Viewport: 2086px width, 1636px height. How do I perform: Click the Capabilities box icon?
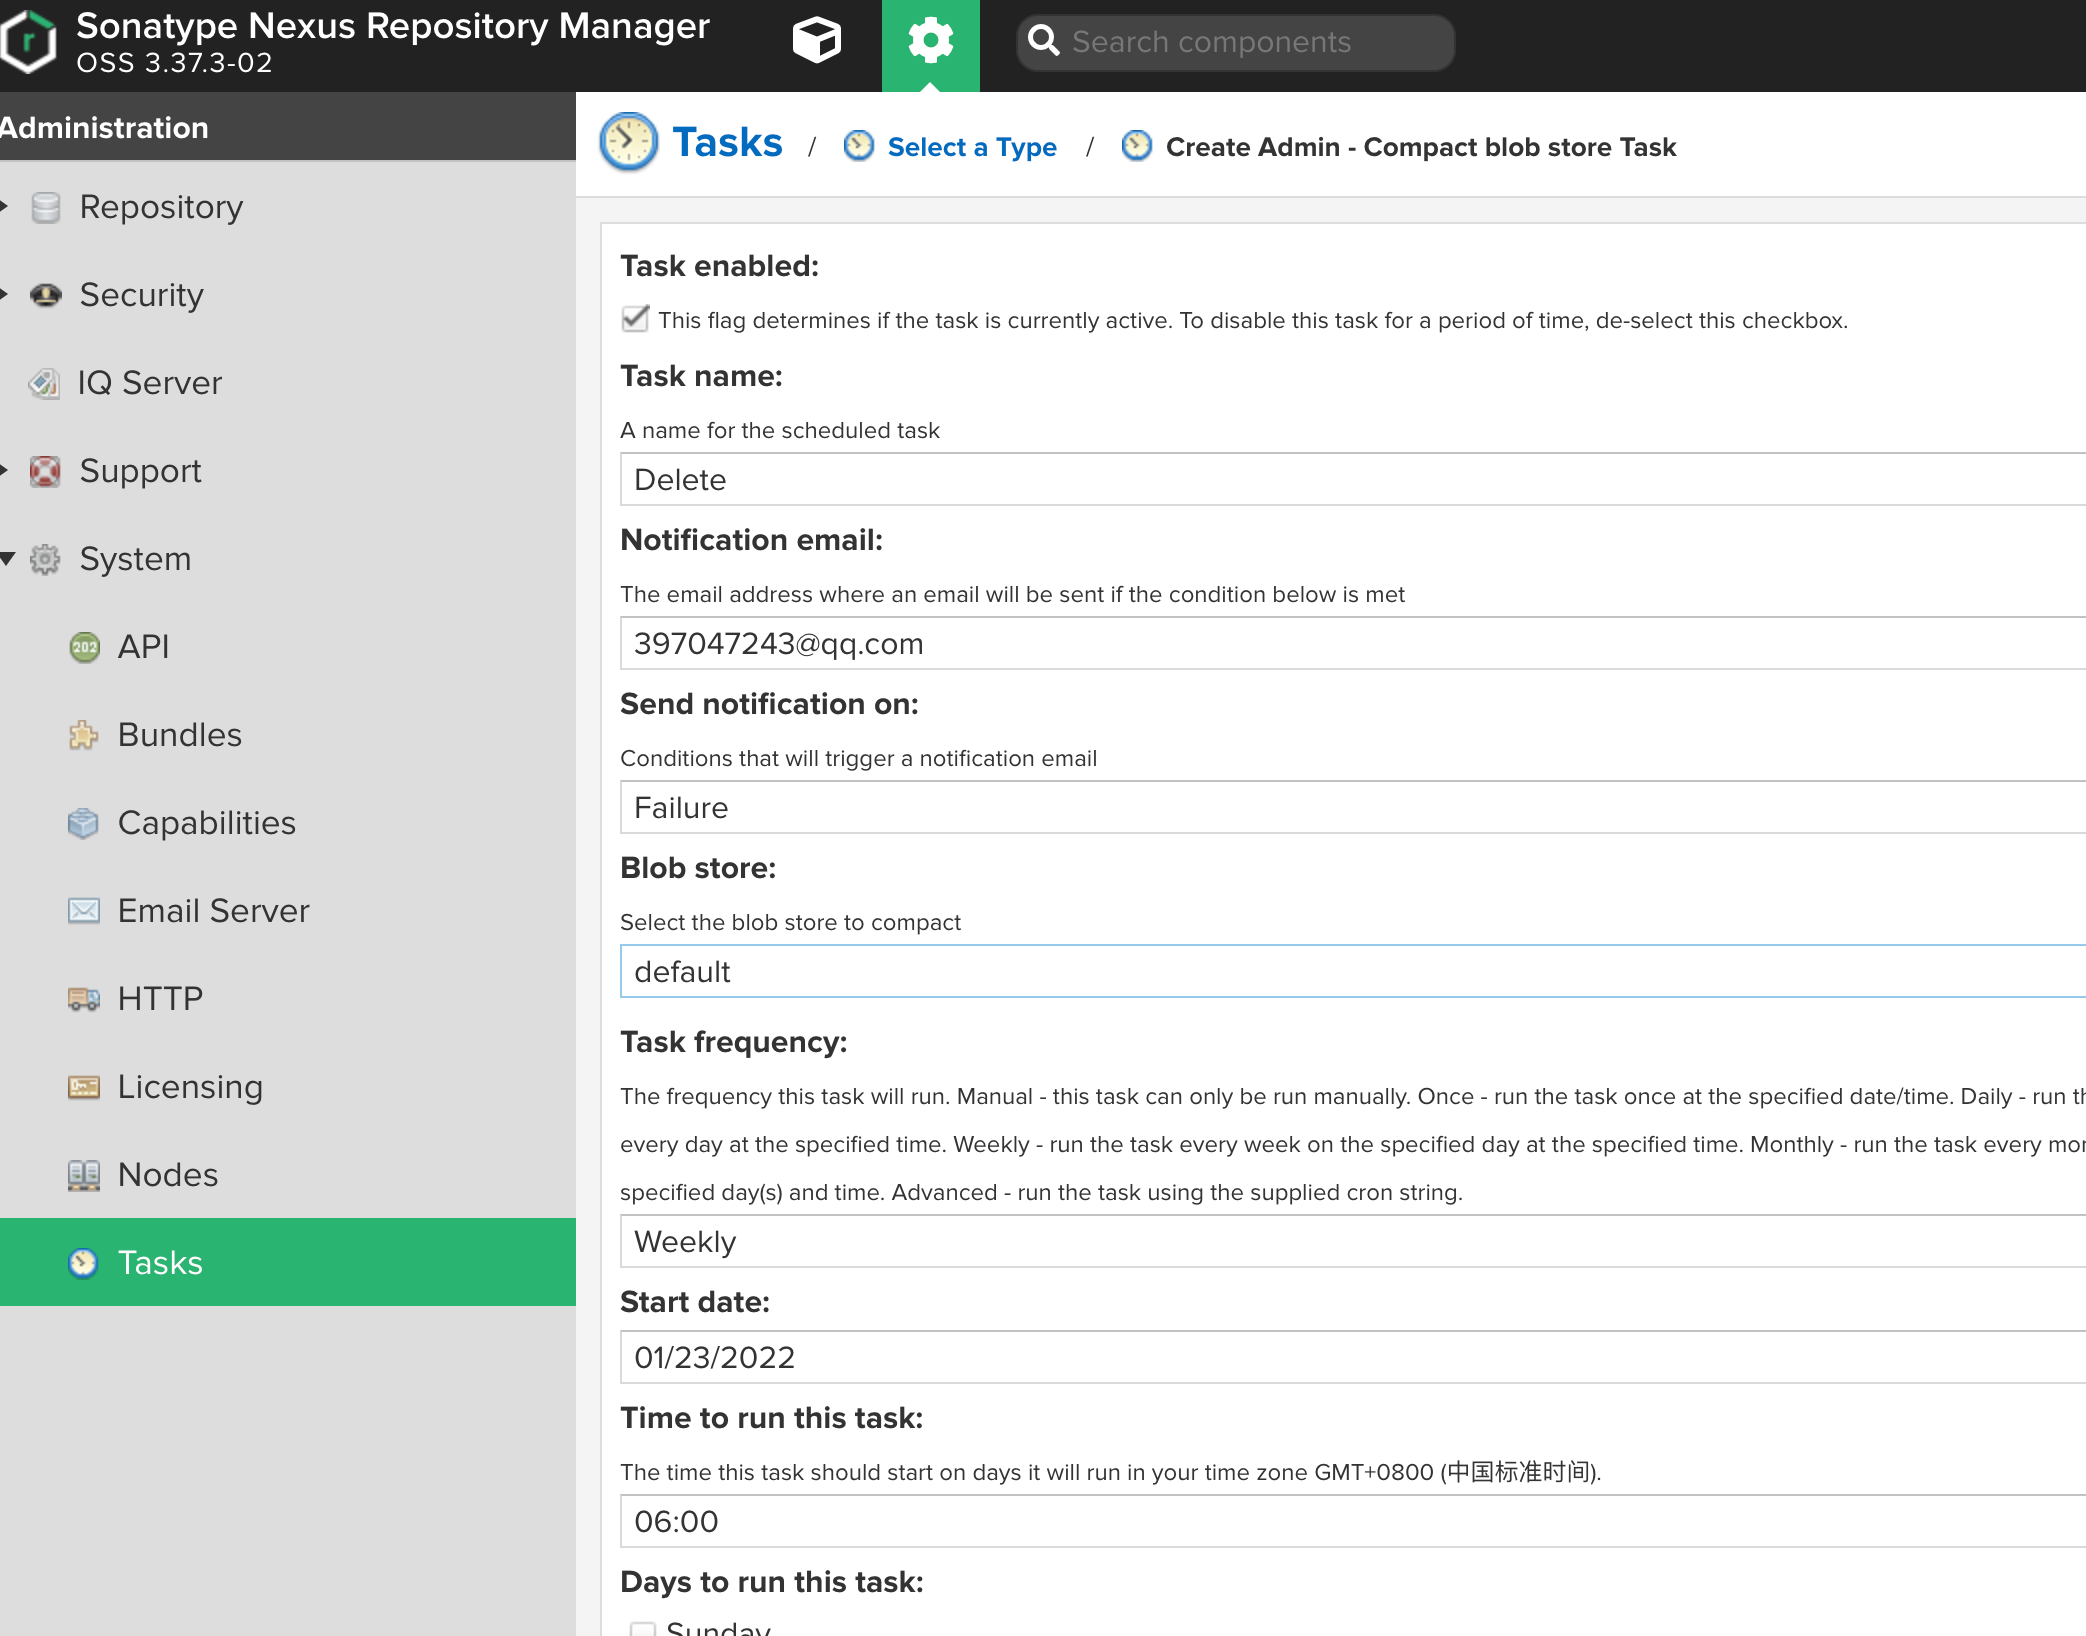84,823
